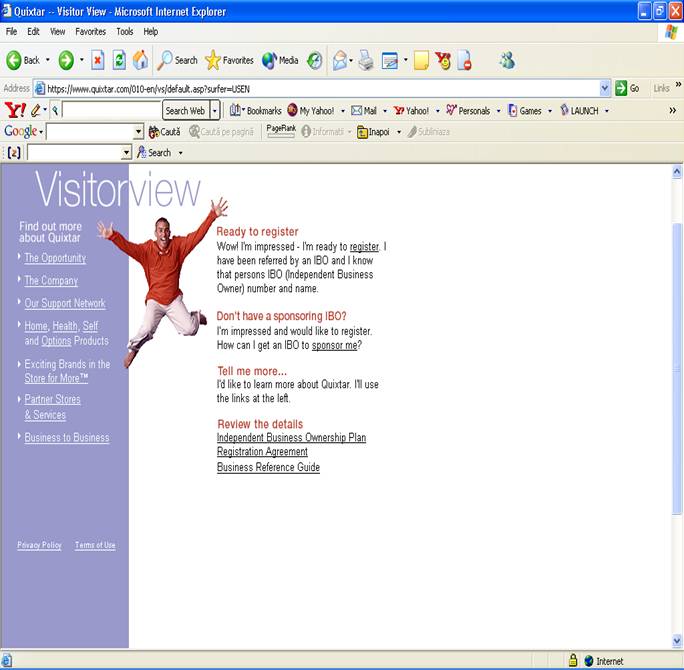Viewport: 684px width, 670px height.
Task: Click the Print icon
Action: click(x=366, y=60)
